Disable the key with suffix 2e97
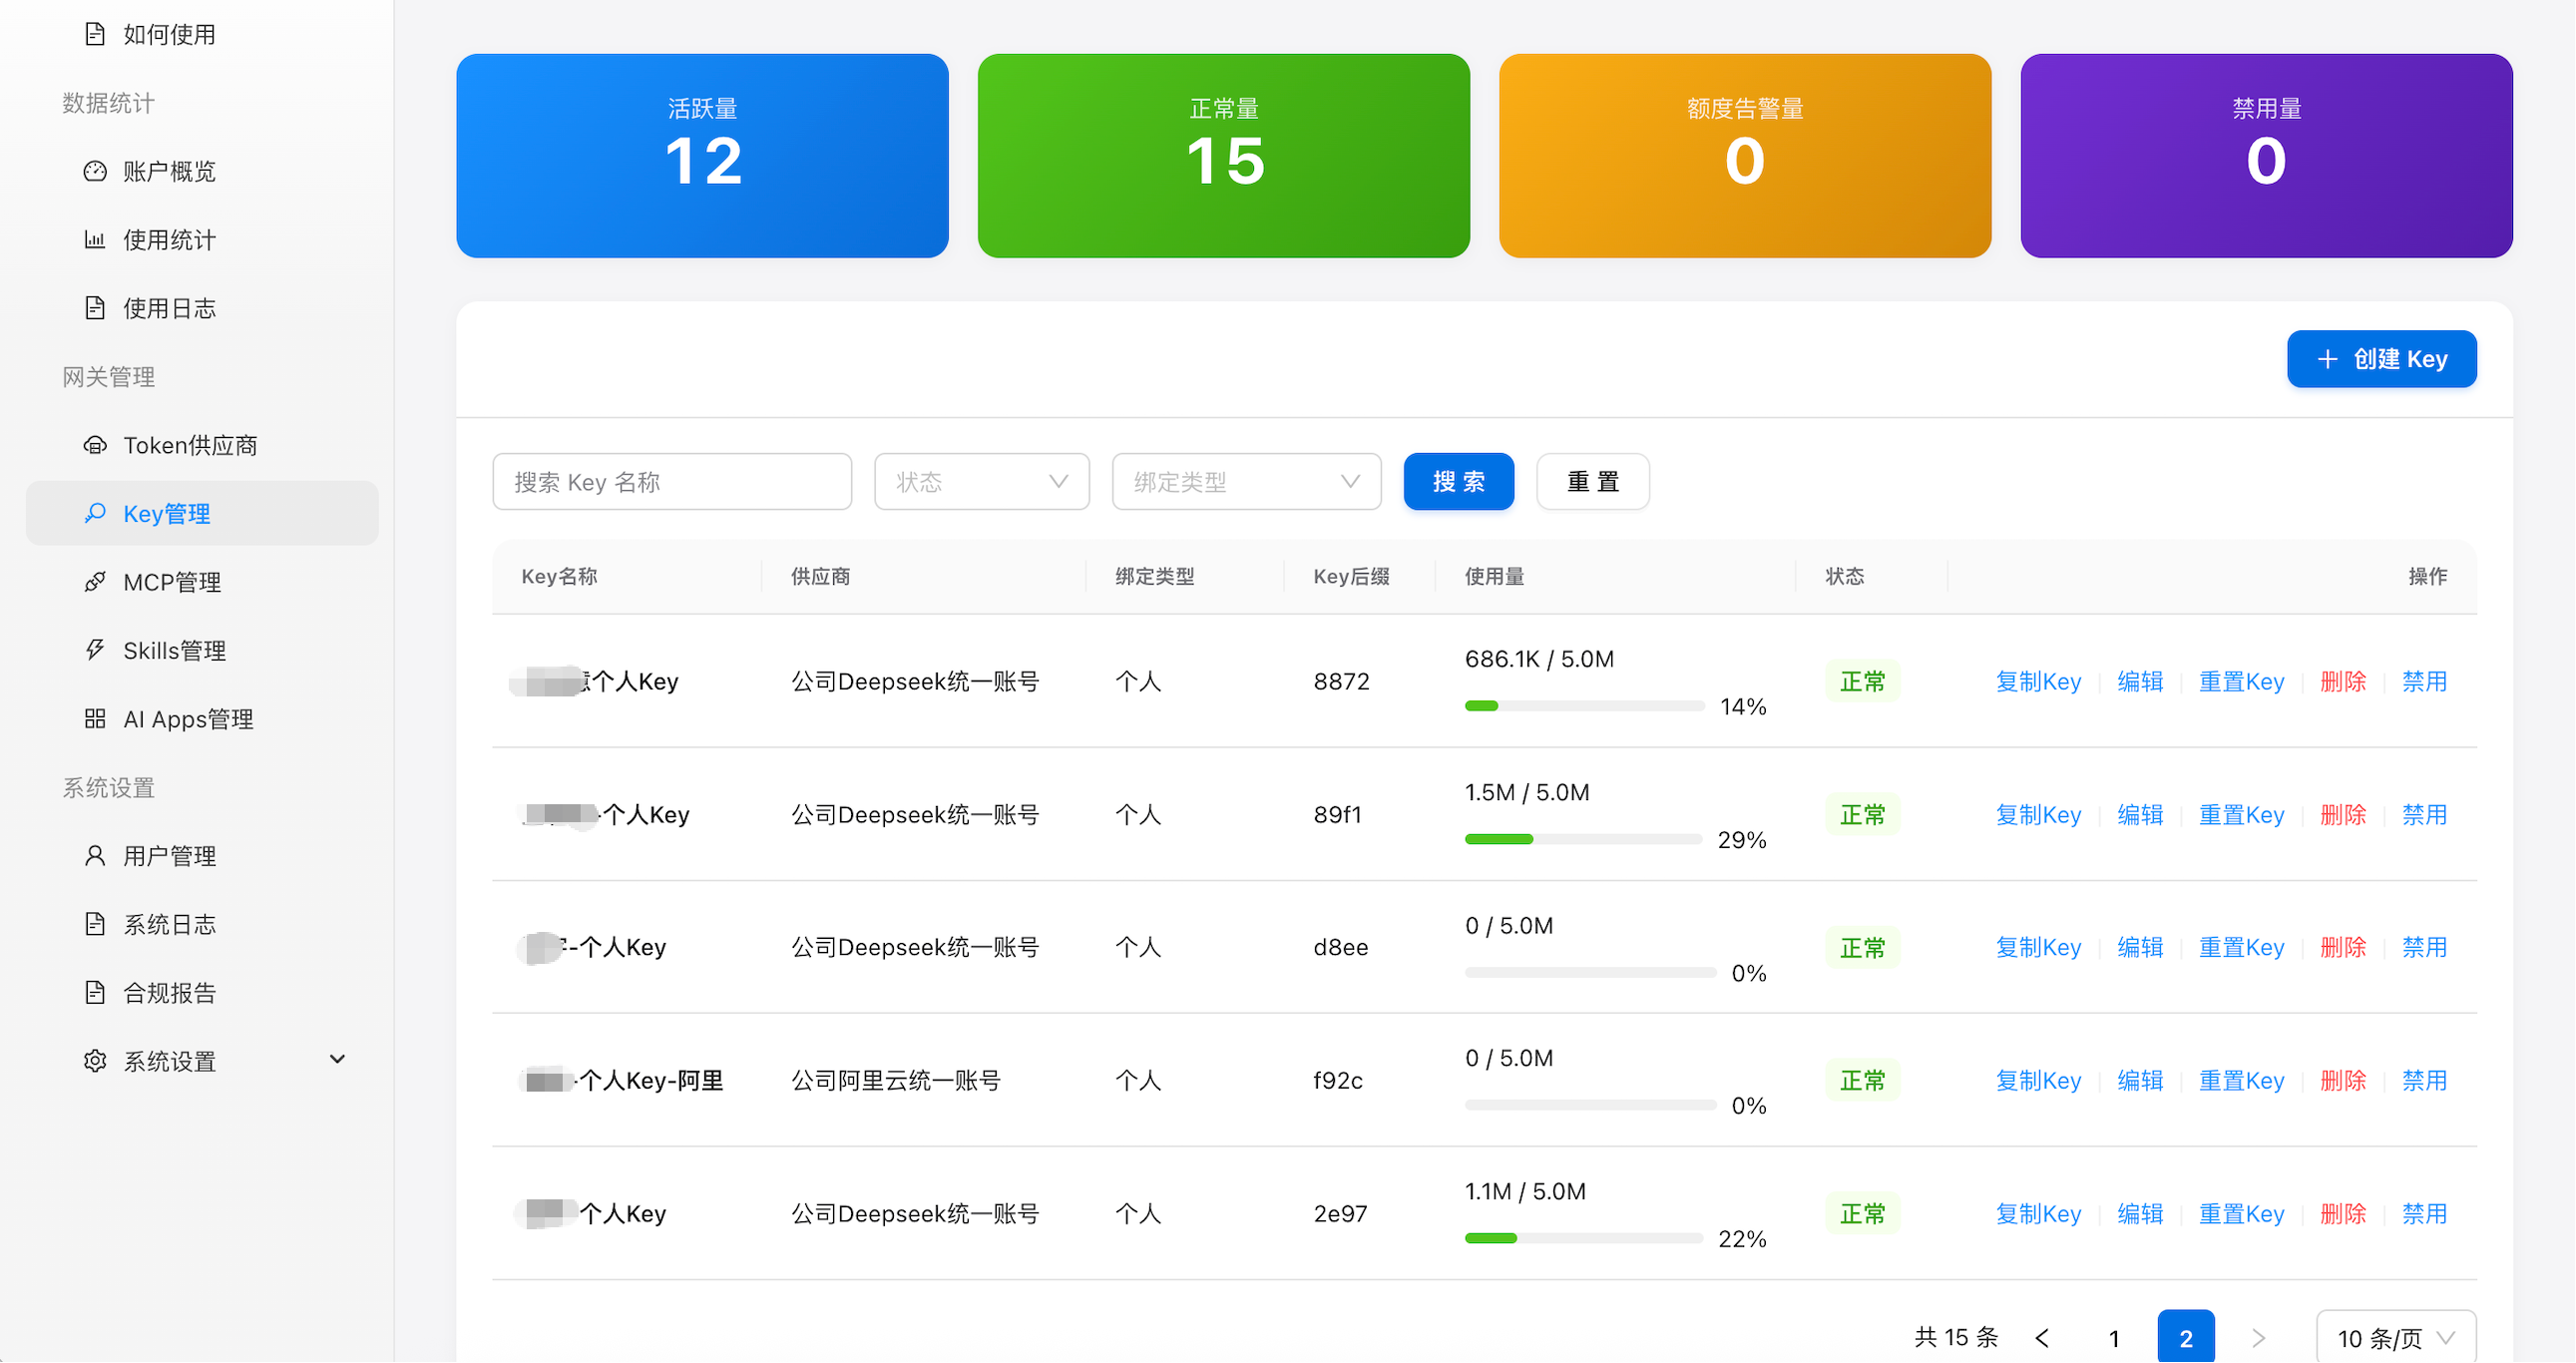The image size is (2576, 1363). click(2424, 1214)
